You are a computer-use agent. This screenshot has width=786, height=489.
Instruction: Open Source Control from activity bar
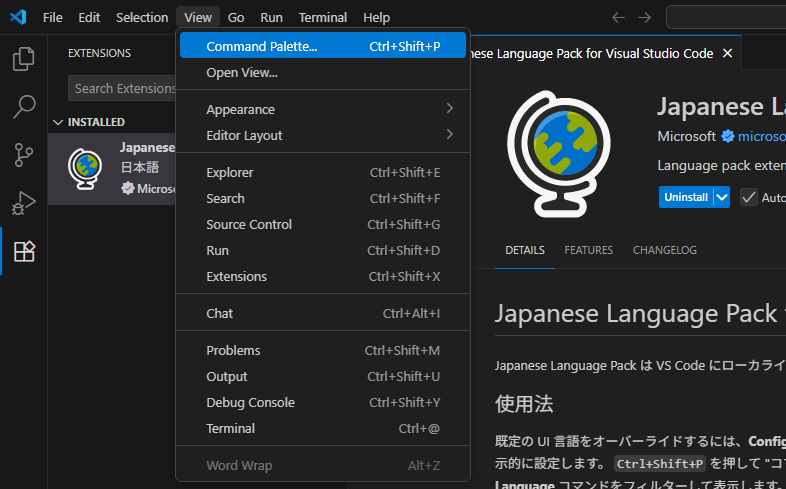pos(24,154)
